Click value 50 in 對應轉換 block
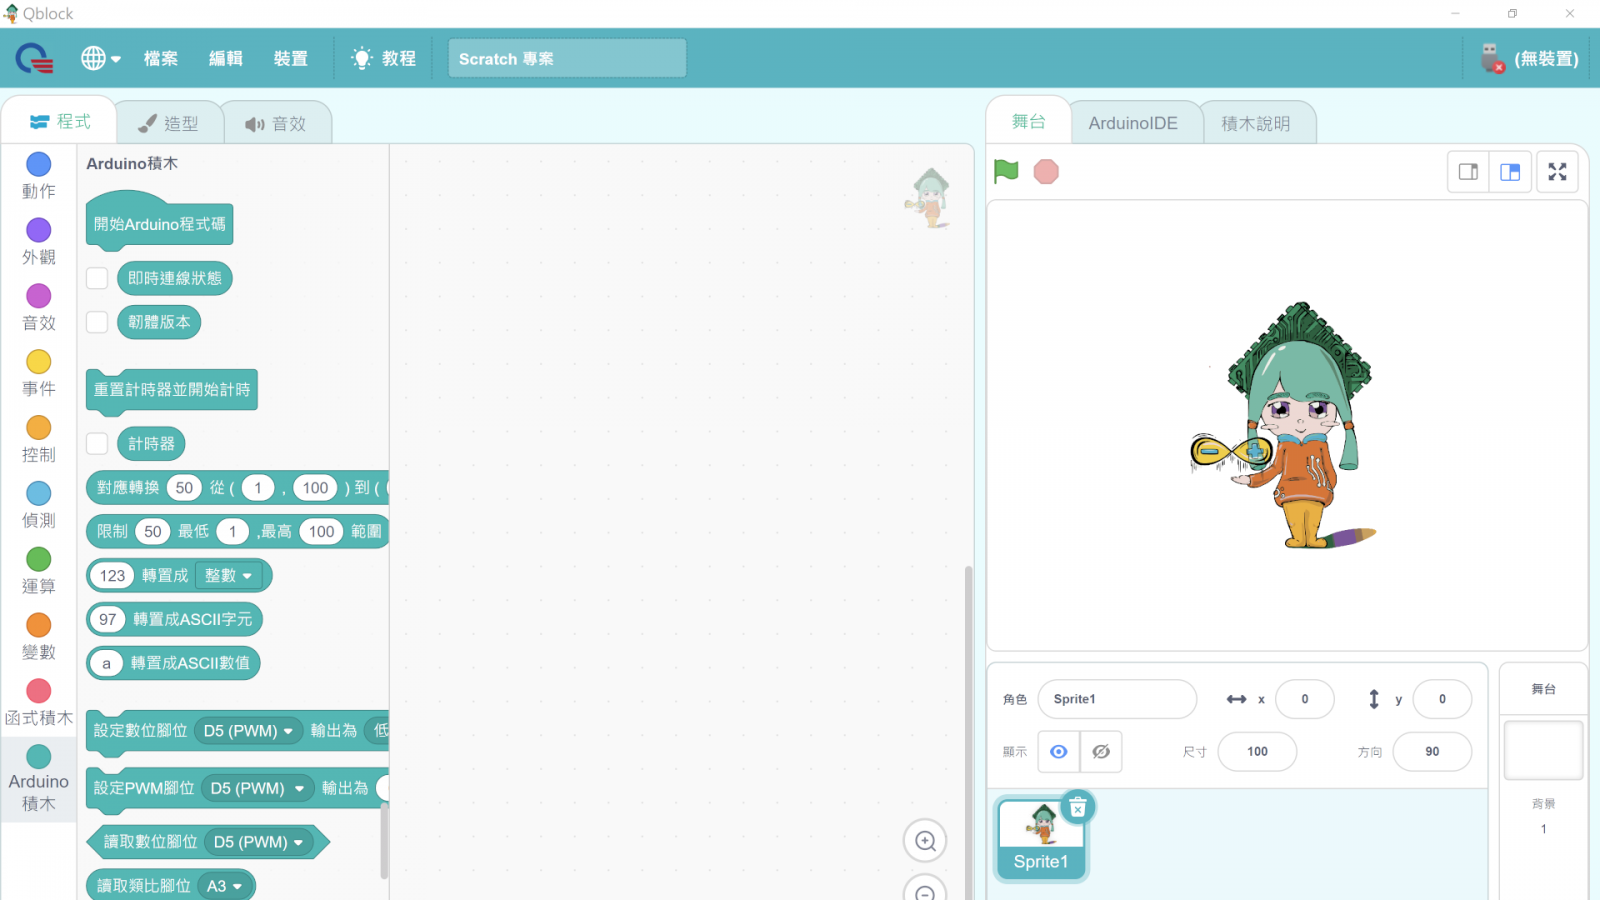Image resolution: width=1600 pixels, height=900 pixels. tap(184, 488)
